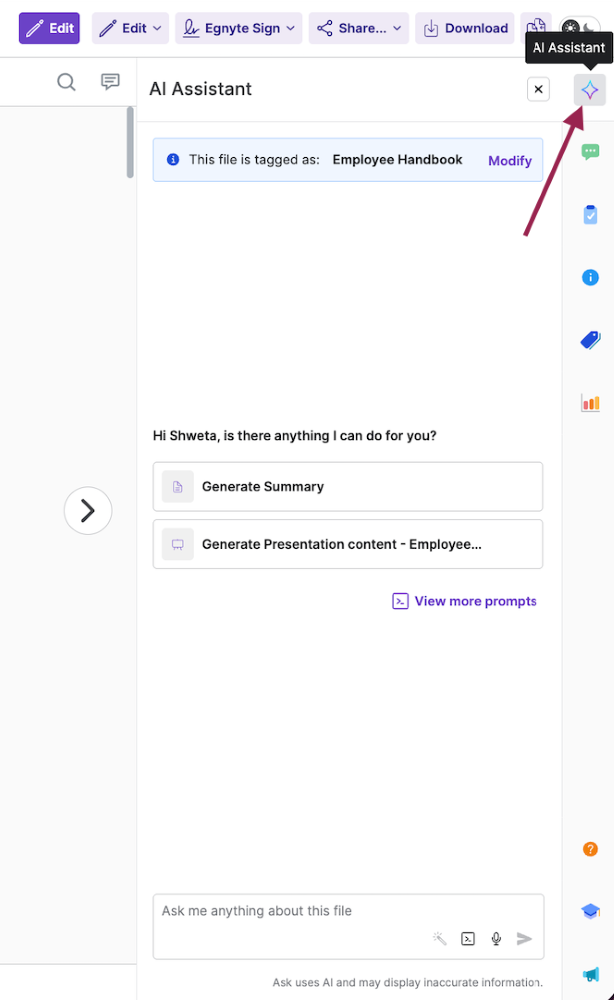The width and height of the screenshot is (614, 1000).
Task: Open the tasks clipboard sidebar icon
Action: (x=590, y=214)
